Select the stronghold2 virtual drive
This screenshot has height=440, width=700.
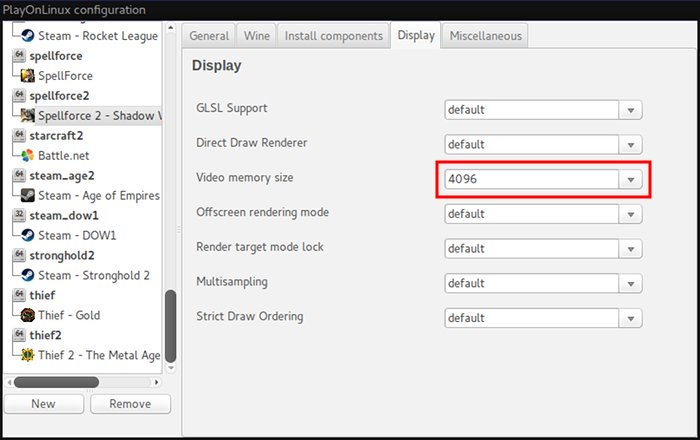click(62, 255)
